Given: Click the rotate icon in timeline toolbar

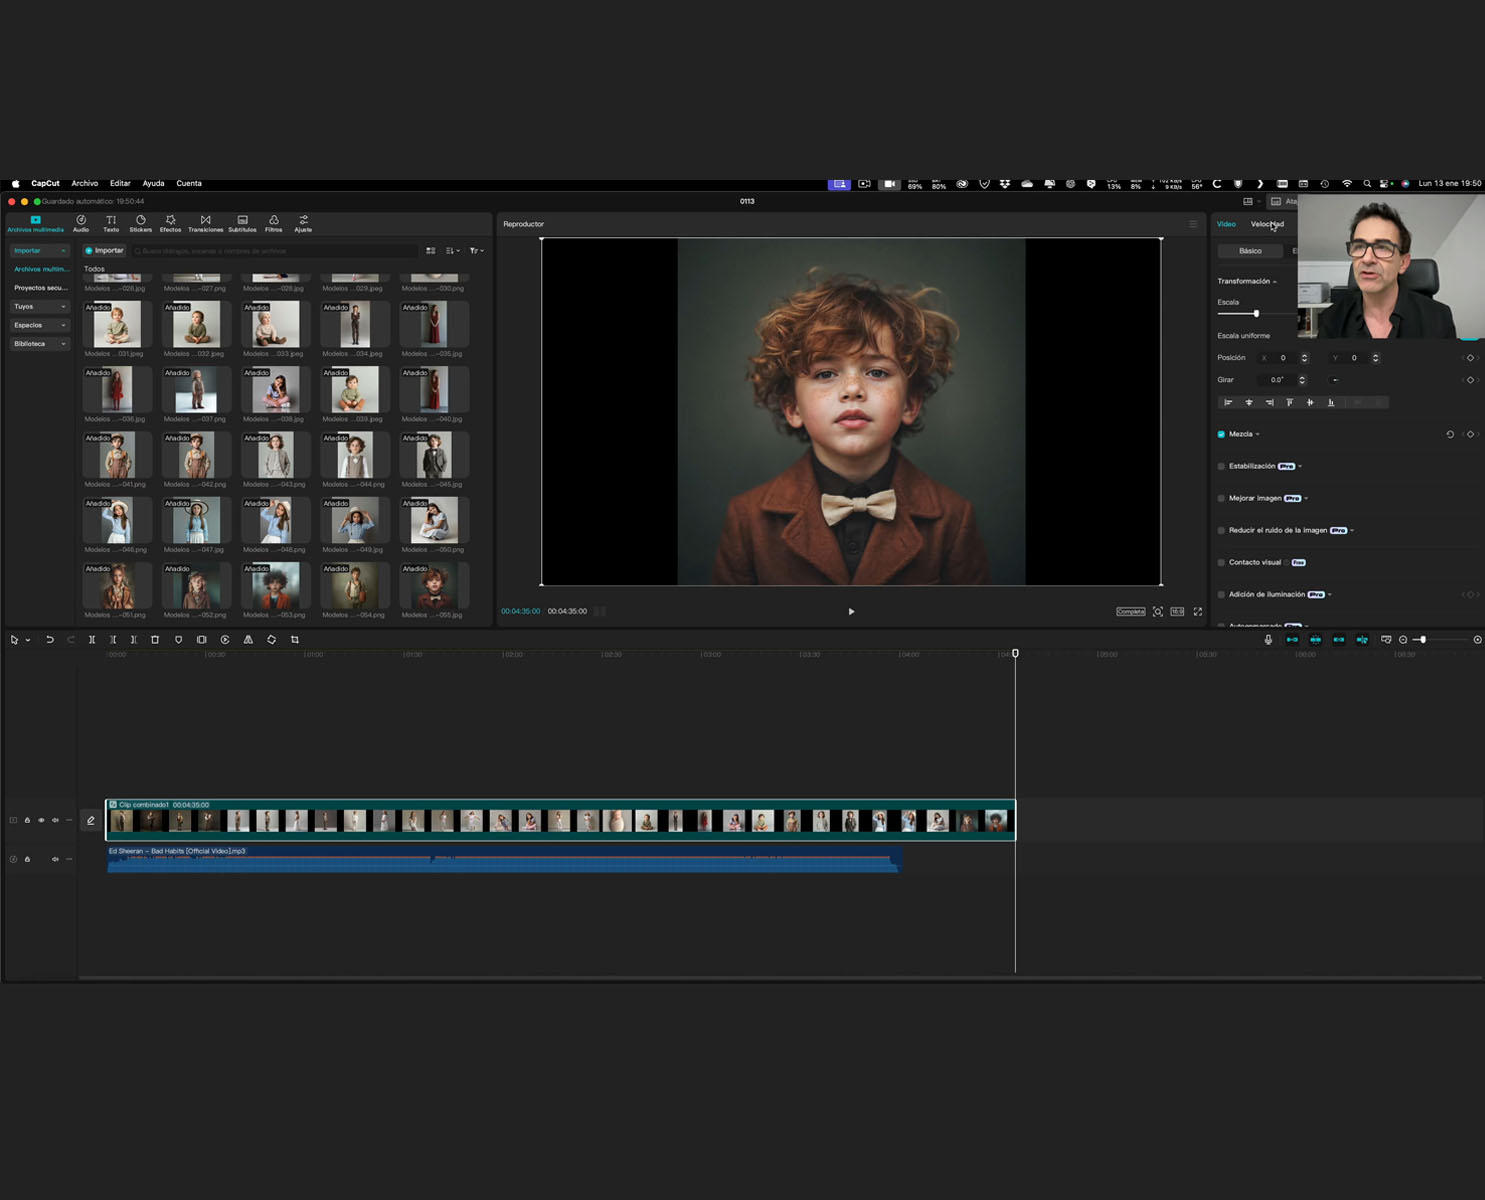Looking at the screenshot, I should click(271, 640).
